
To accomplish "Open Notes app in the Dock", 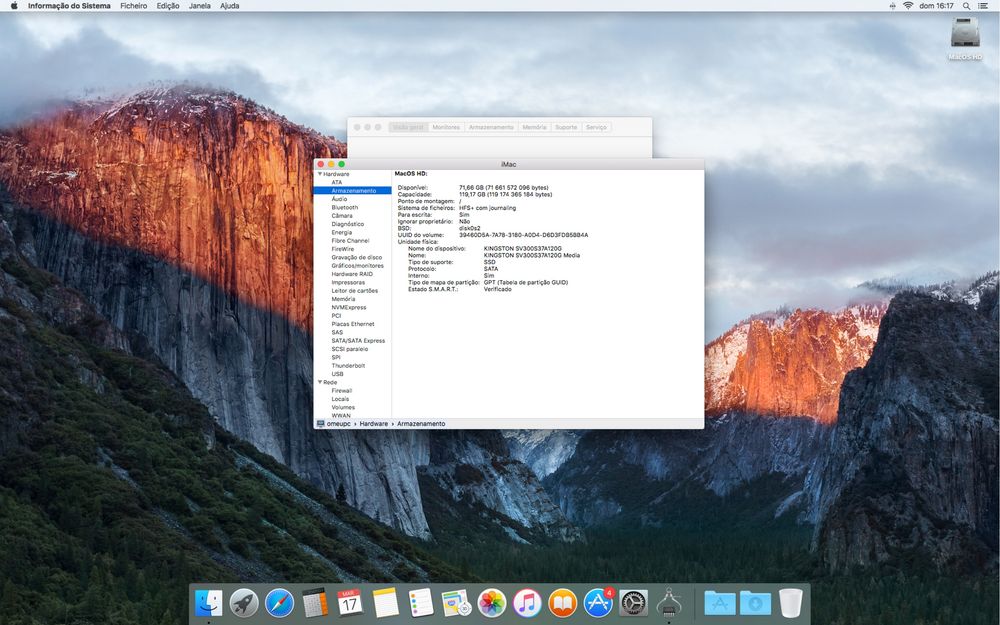I will 385,603.
